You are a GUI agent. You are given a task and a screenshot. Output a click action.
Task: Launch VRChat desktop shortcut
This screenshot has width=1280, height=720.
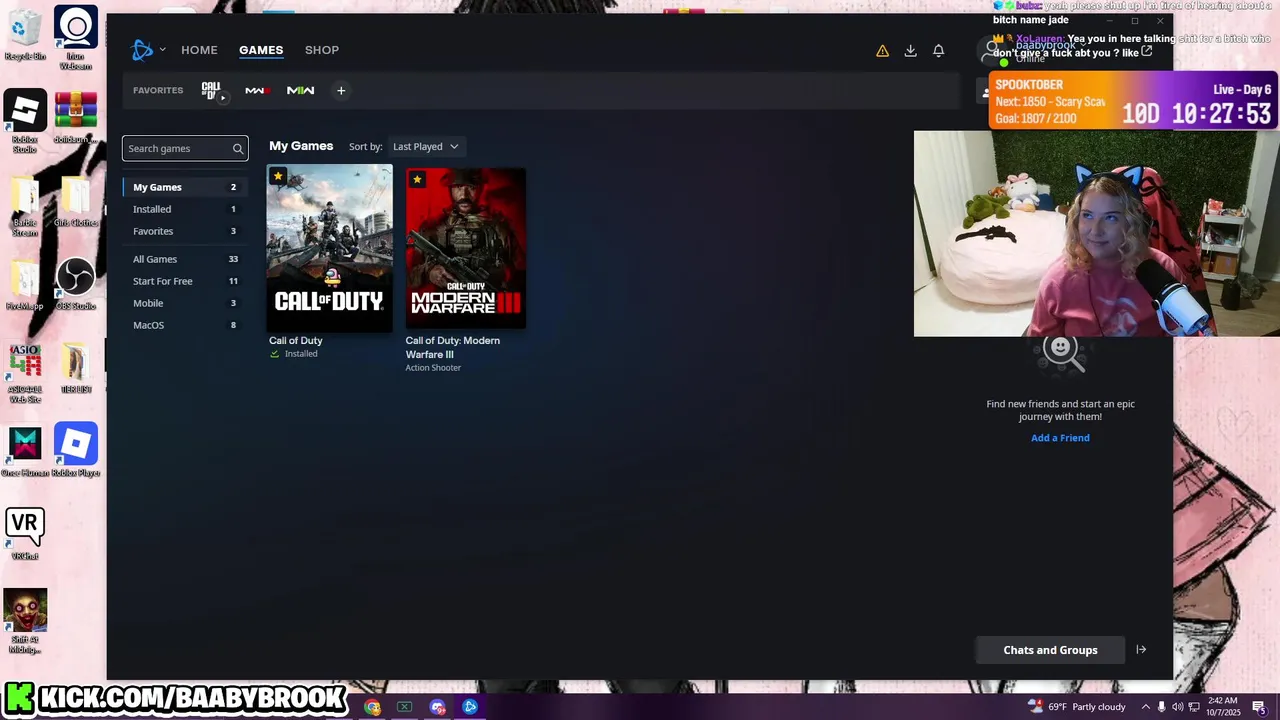click(25, 534)
